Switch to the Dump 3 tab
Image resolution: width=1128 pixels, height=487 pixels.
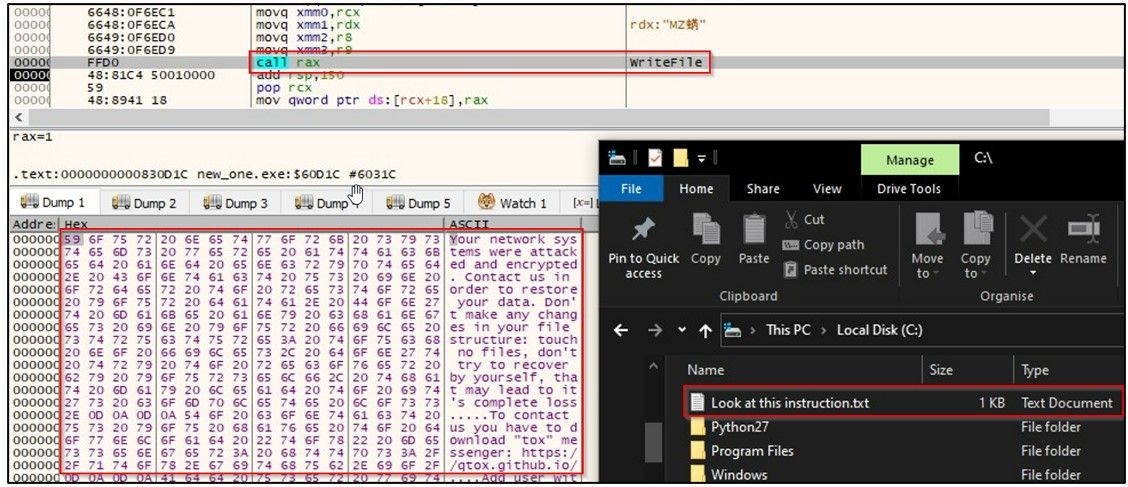pos(235,203)
